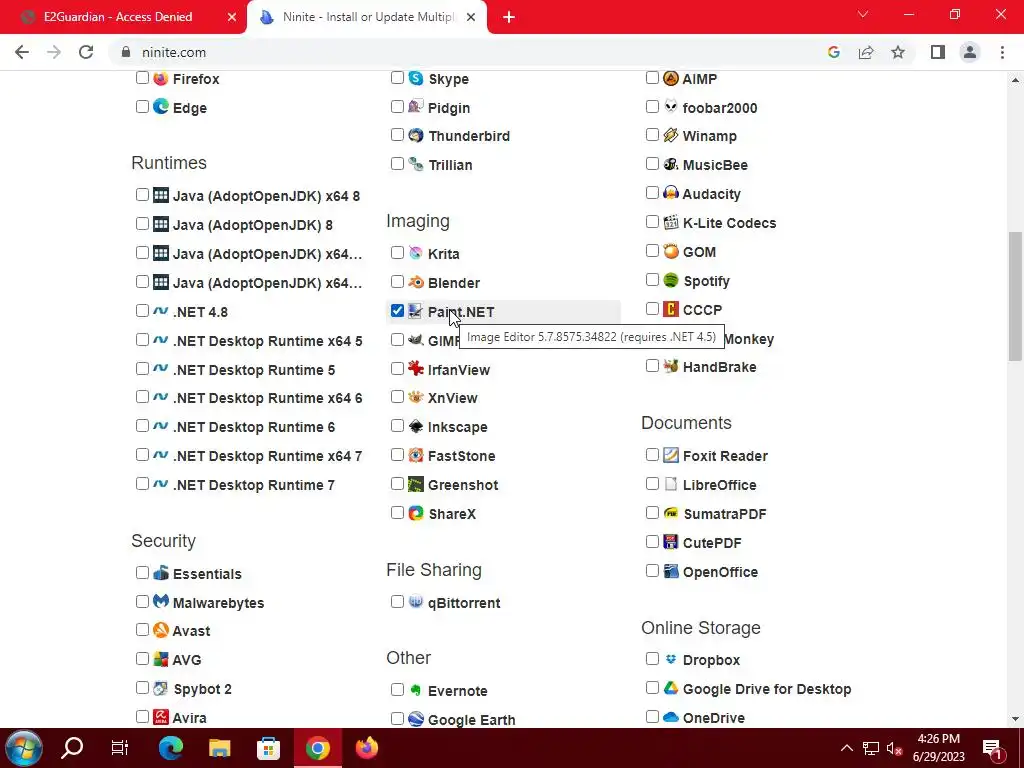
Task: Open File Explorer from the taskbar
Action: 219,748
